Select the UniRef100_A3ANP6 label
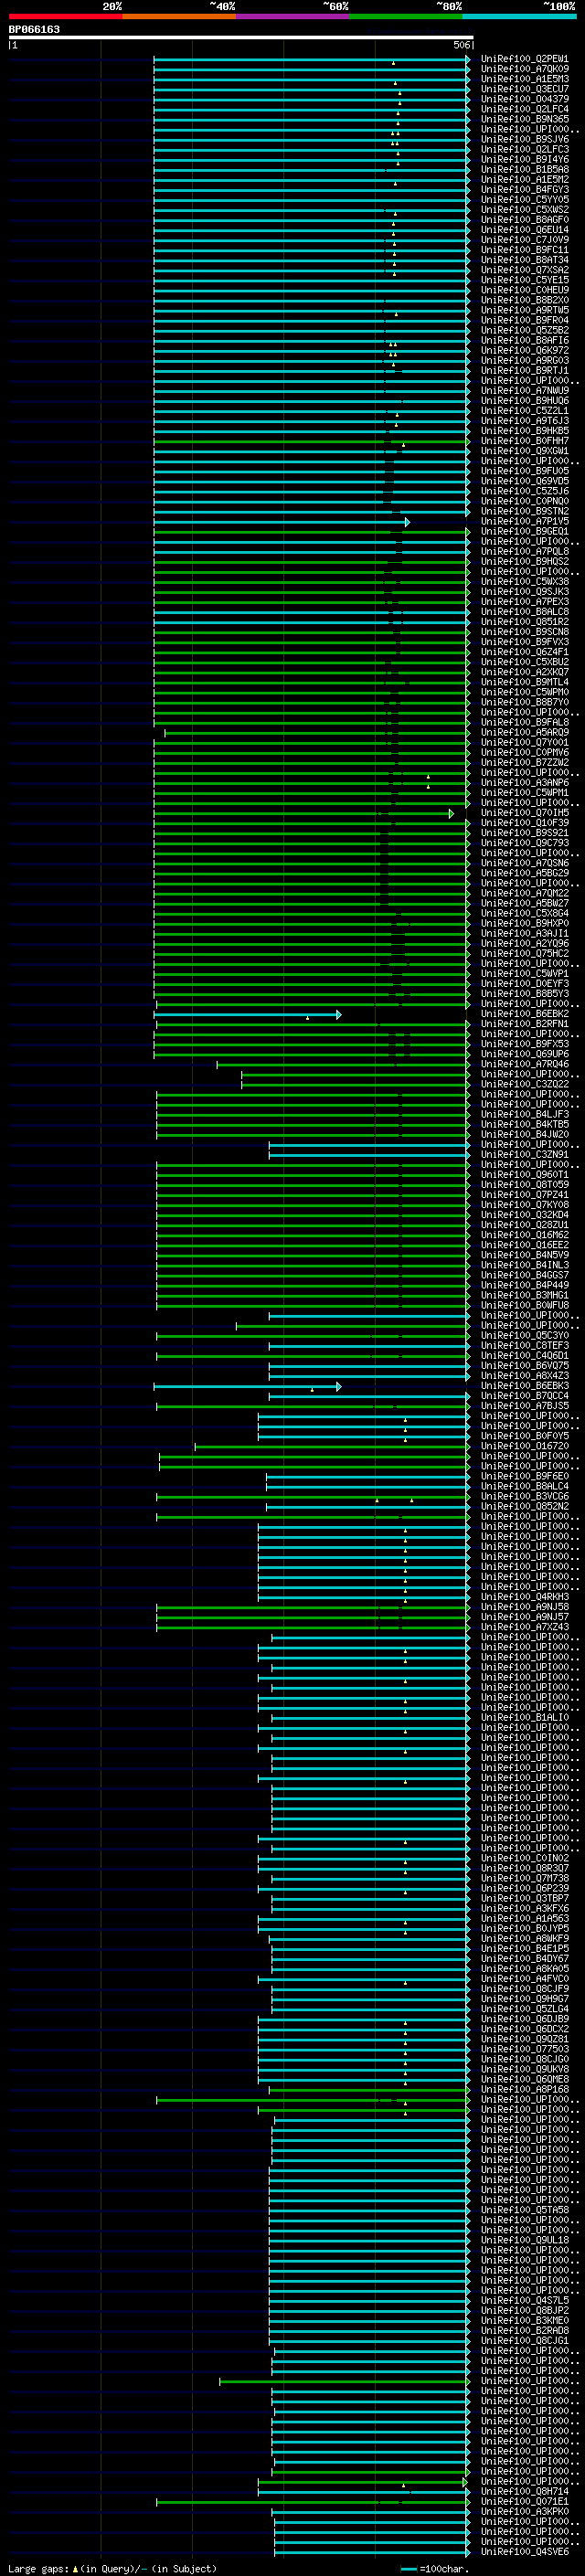The image size is (585, 2576). 524,783
